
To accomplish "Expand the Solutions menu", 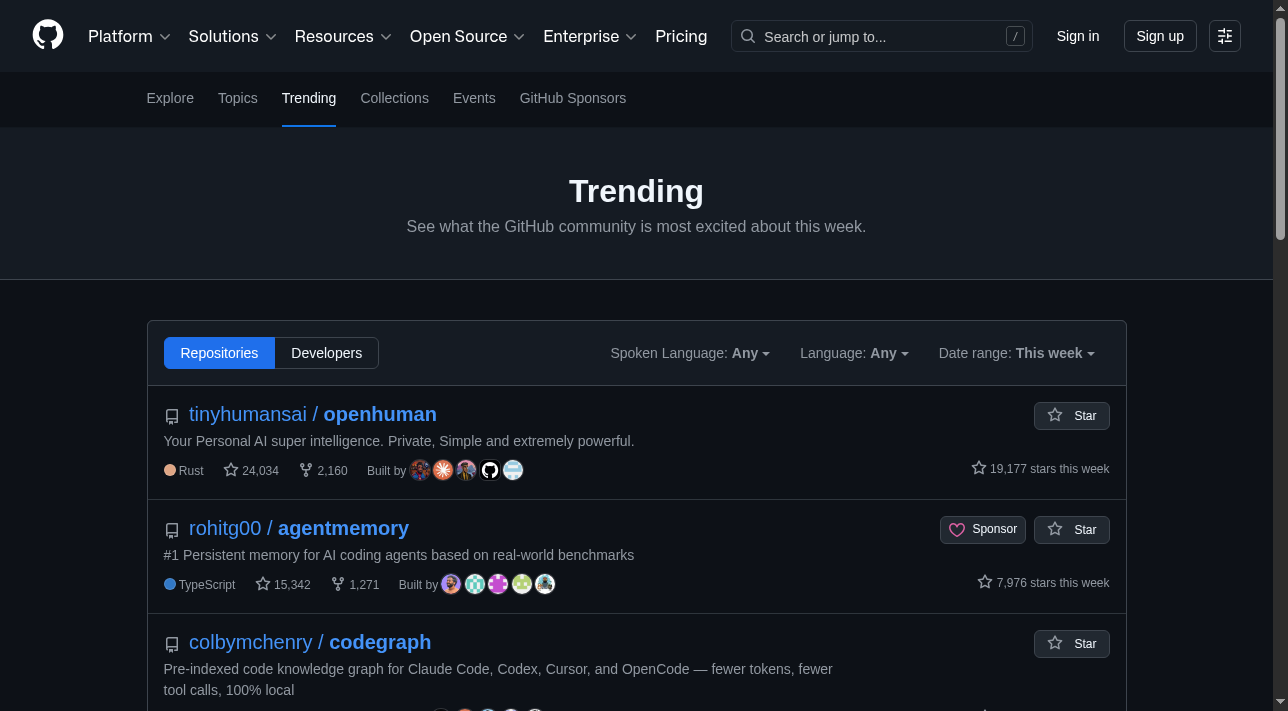I will click(x=232, y=36).
